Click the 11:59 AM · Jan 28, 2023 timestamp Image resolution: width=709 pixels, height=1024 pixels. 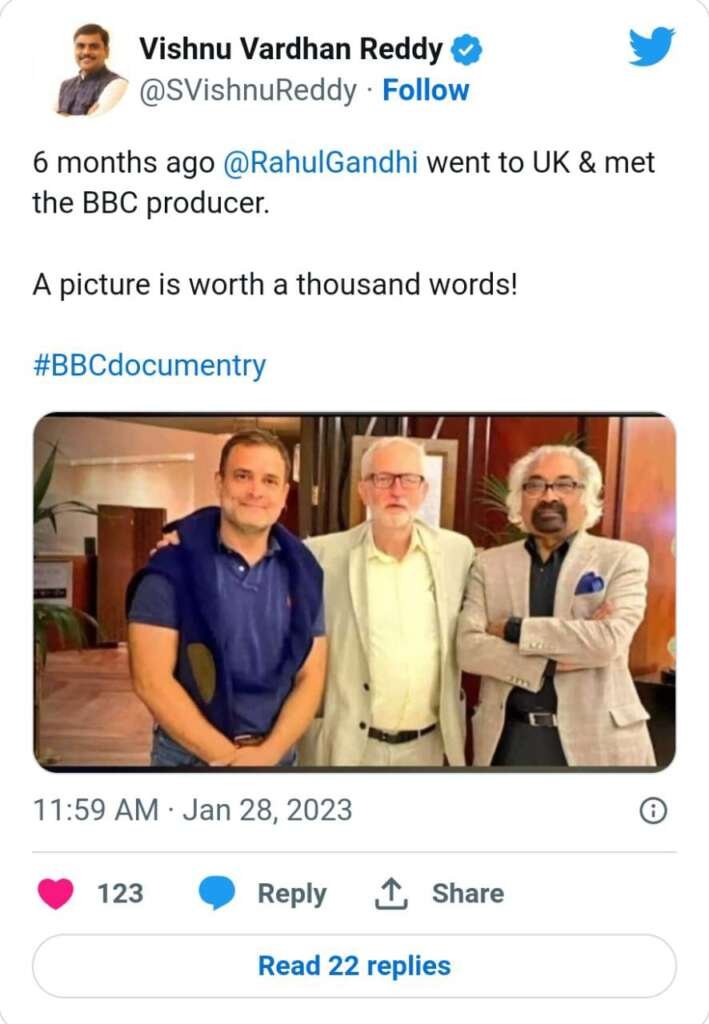192,810
